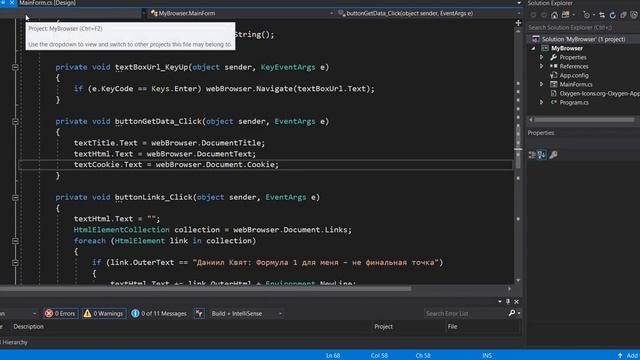Switch to the MainForm.cs [Design] tab
This screenshot has height=360, width=640.
(47, 3)
